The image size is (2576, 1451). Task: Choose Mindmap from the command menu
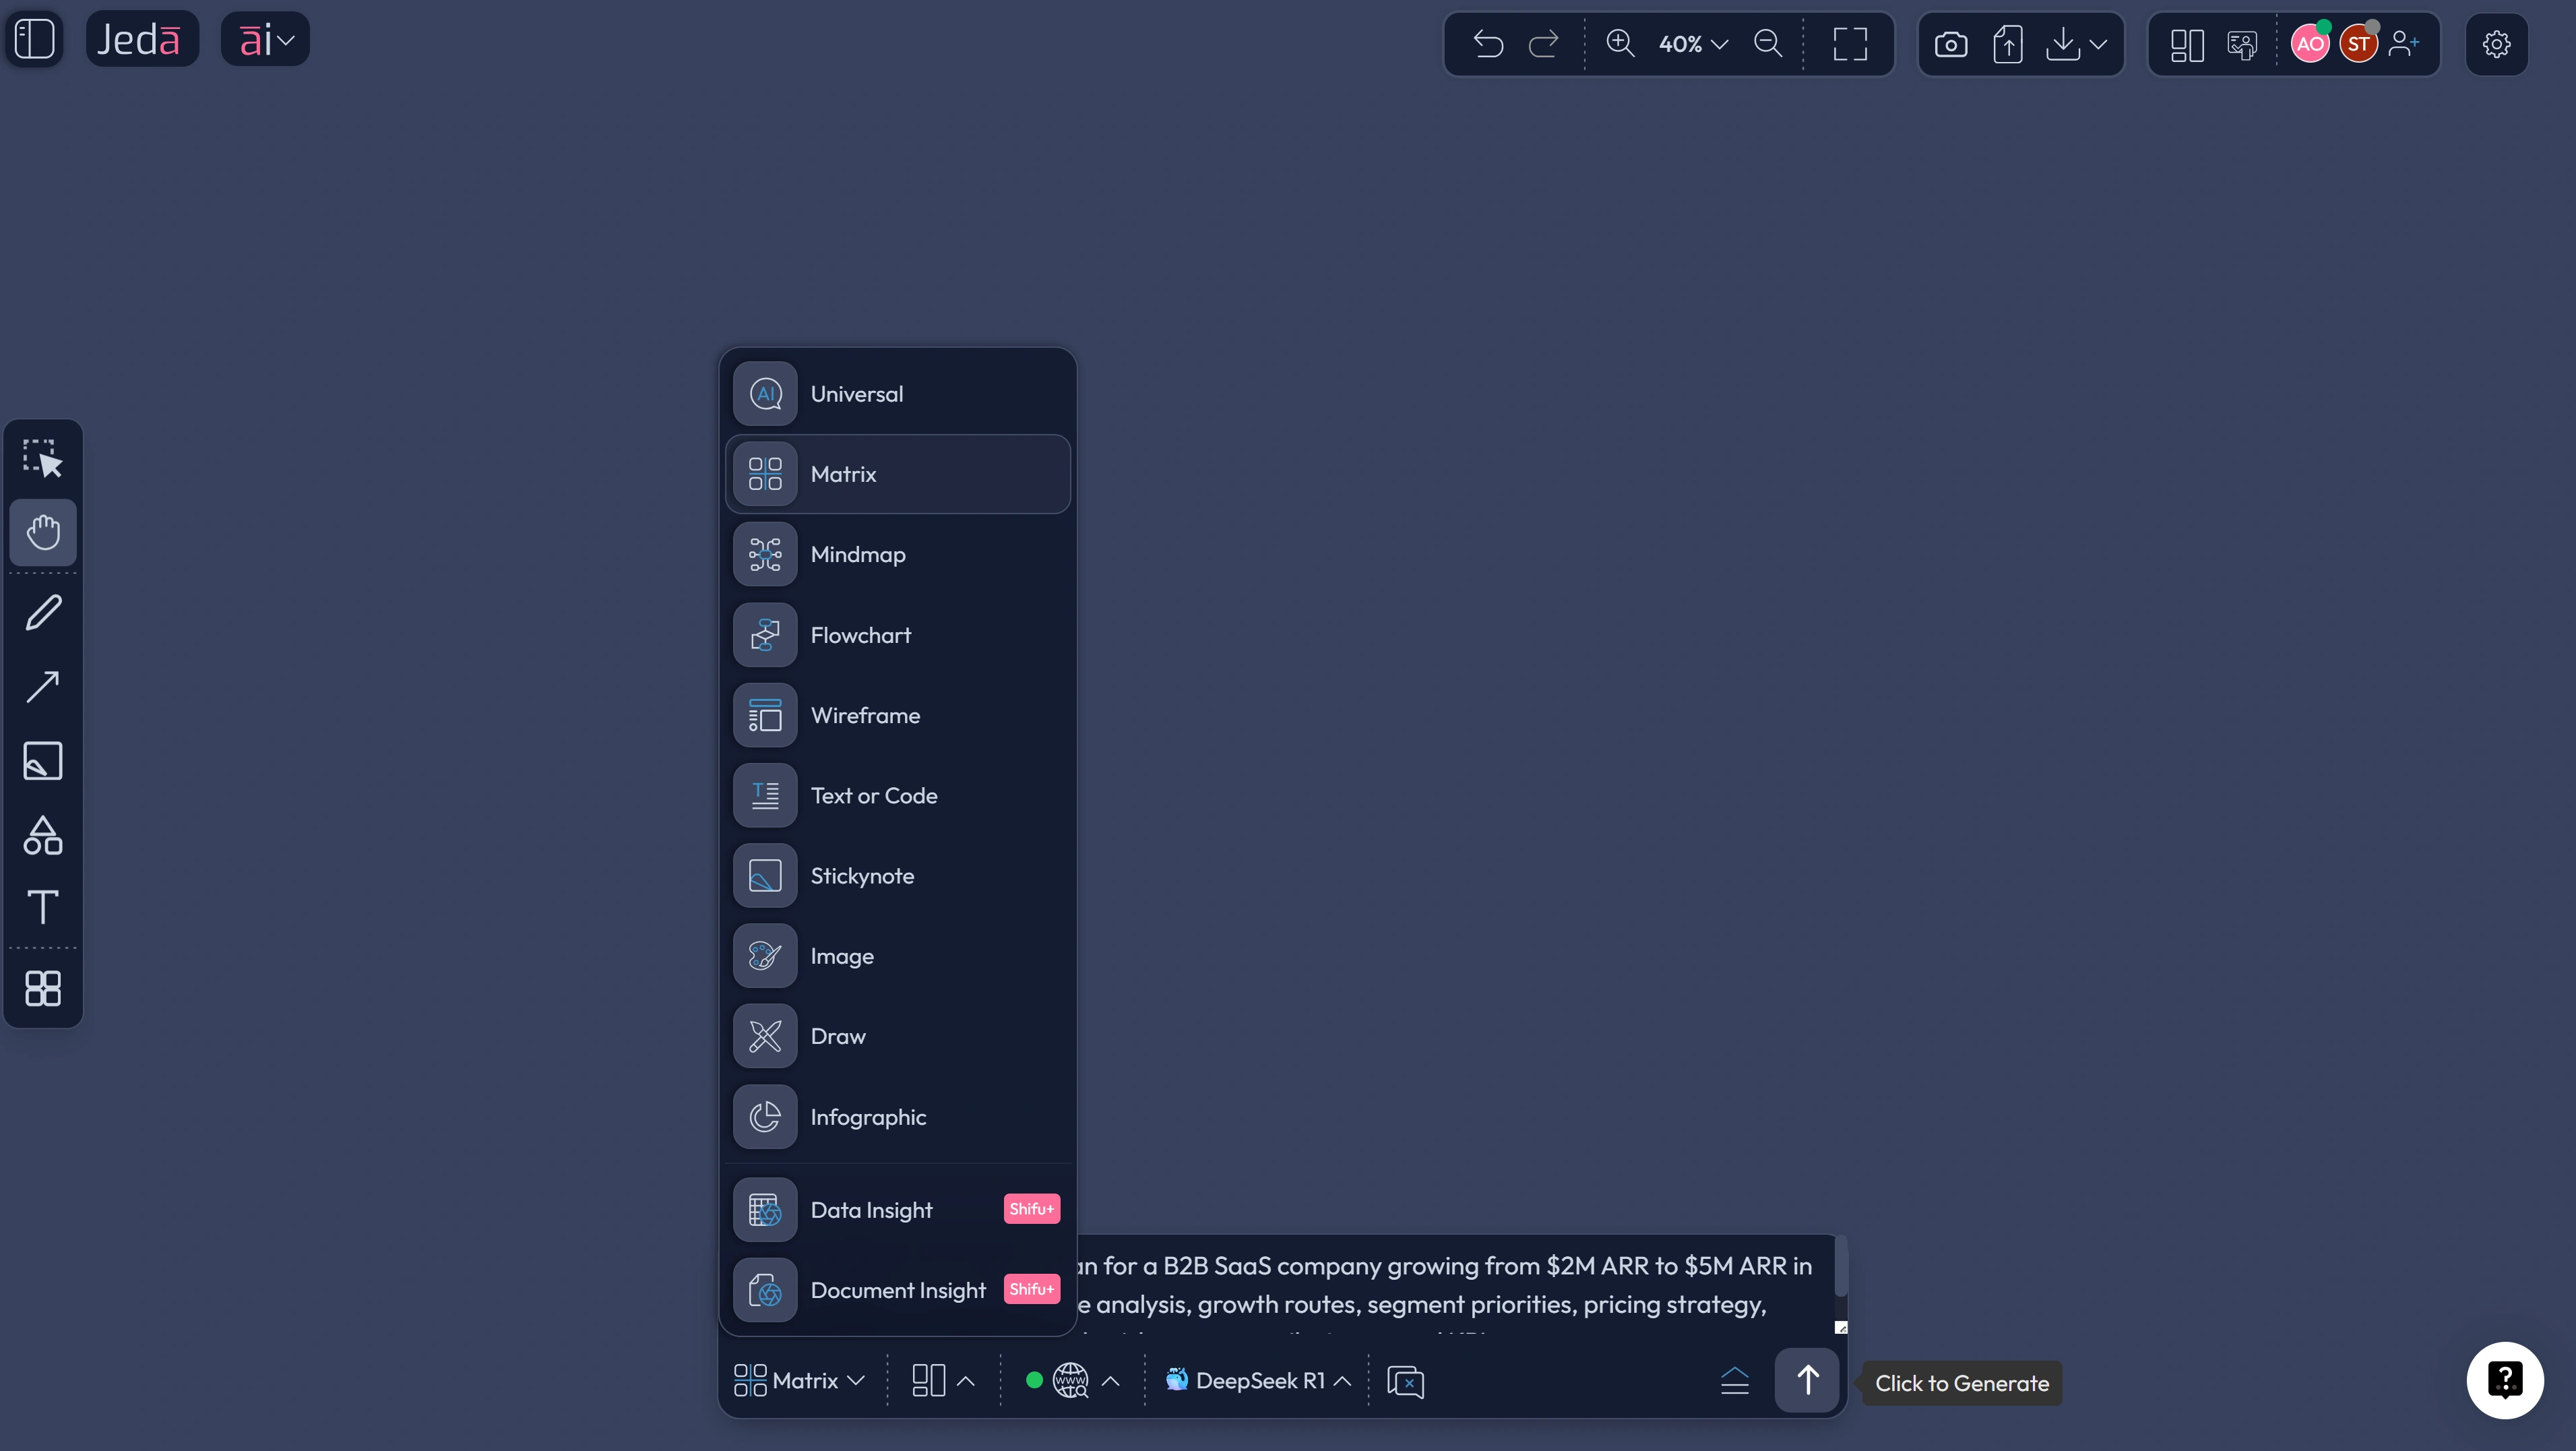(898, 554)
